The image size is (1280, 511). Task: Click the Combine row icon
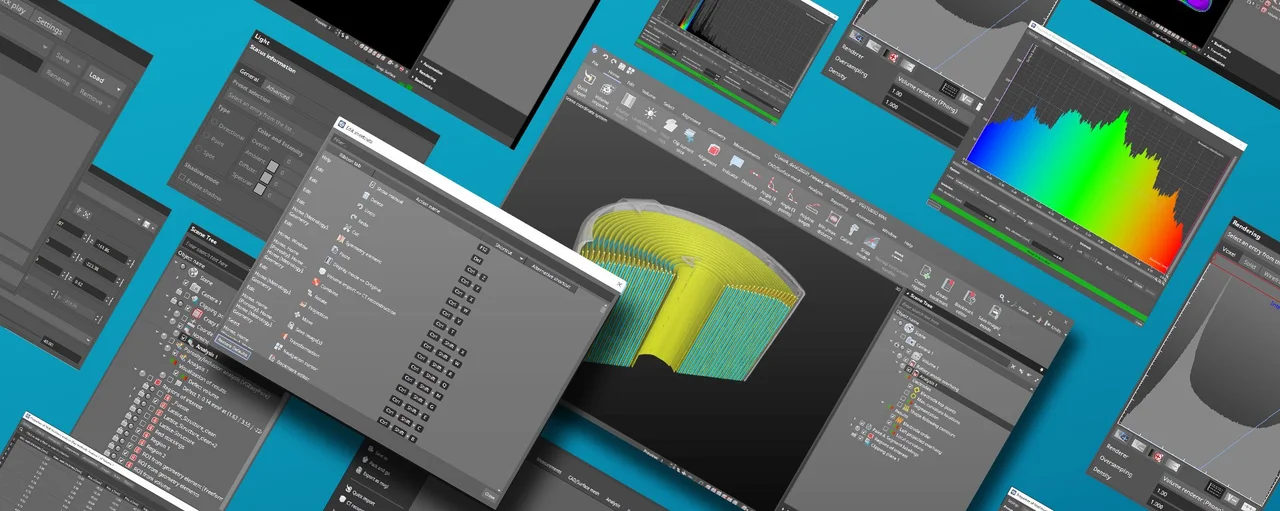[316, 282]
